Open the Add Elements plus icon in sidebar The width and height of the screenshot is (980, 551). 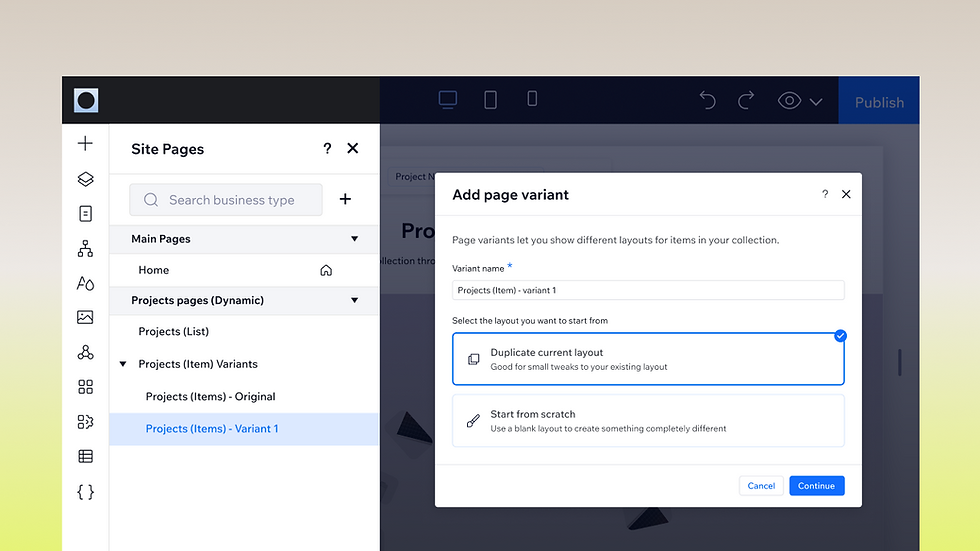pyautogui.click(x=85, y=143)
